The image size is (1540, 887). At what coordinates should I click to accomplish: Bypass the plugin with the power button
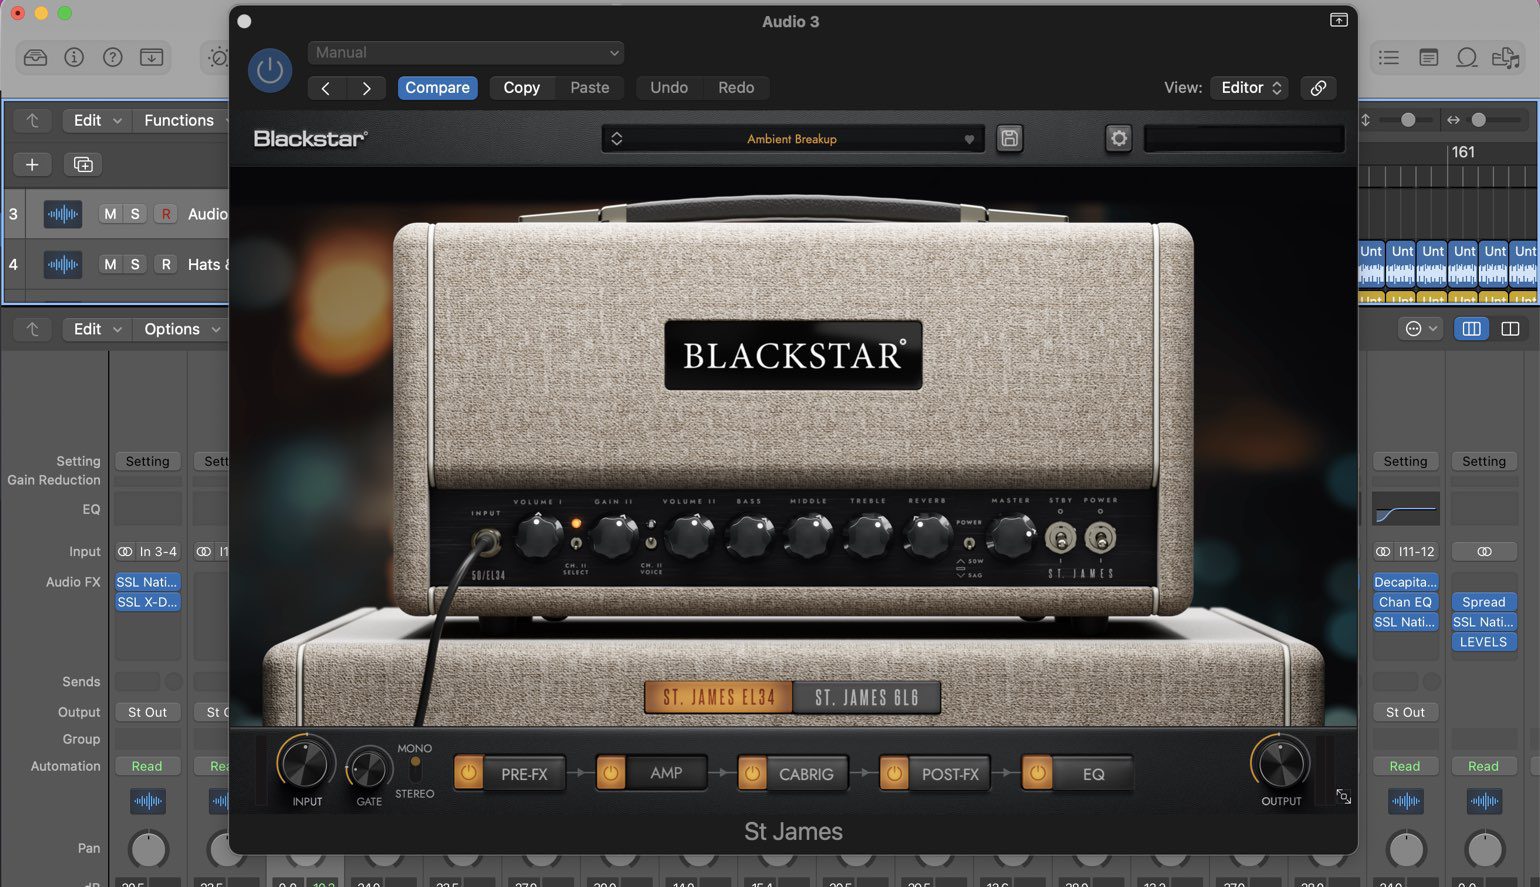pyautogui.click(x=269, y=70)
